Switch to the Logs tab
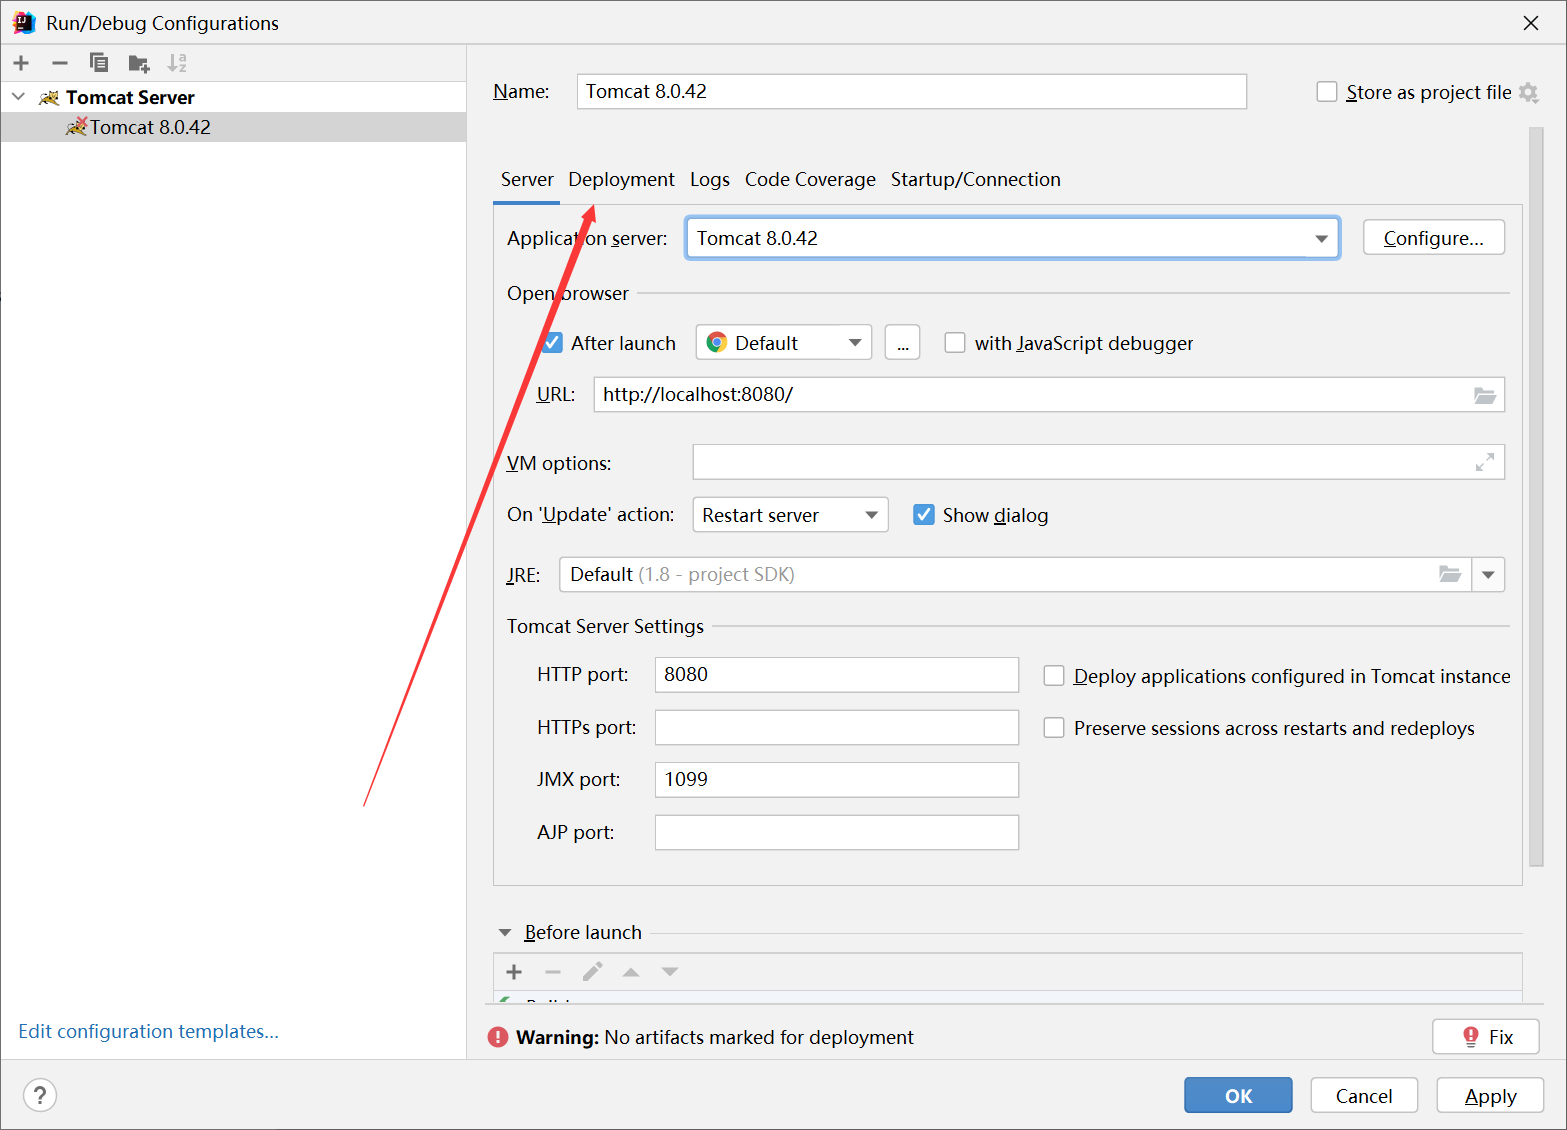Viewport: 1567px width, 1130px height. coord(710,179)
